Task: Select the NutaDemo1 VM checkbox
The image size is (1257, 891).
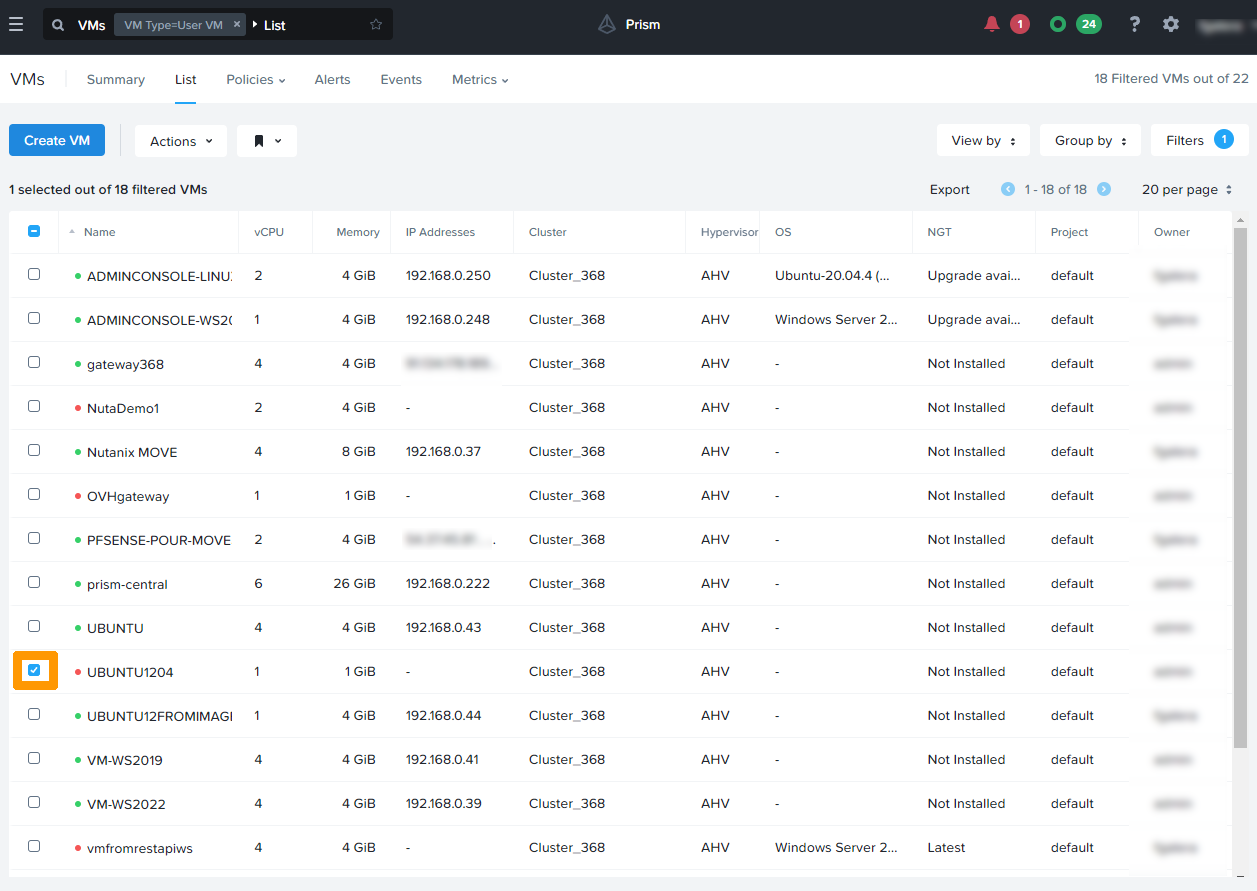Action: 34,406
